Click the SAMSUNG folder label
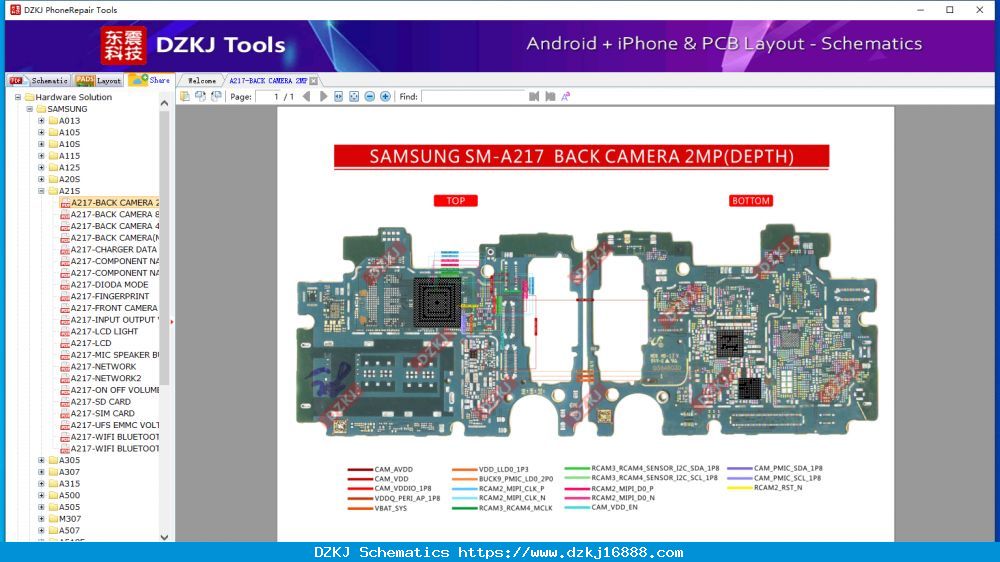1000x562 pixels. coord(67,109)
